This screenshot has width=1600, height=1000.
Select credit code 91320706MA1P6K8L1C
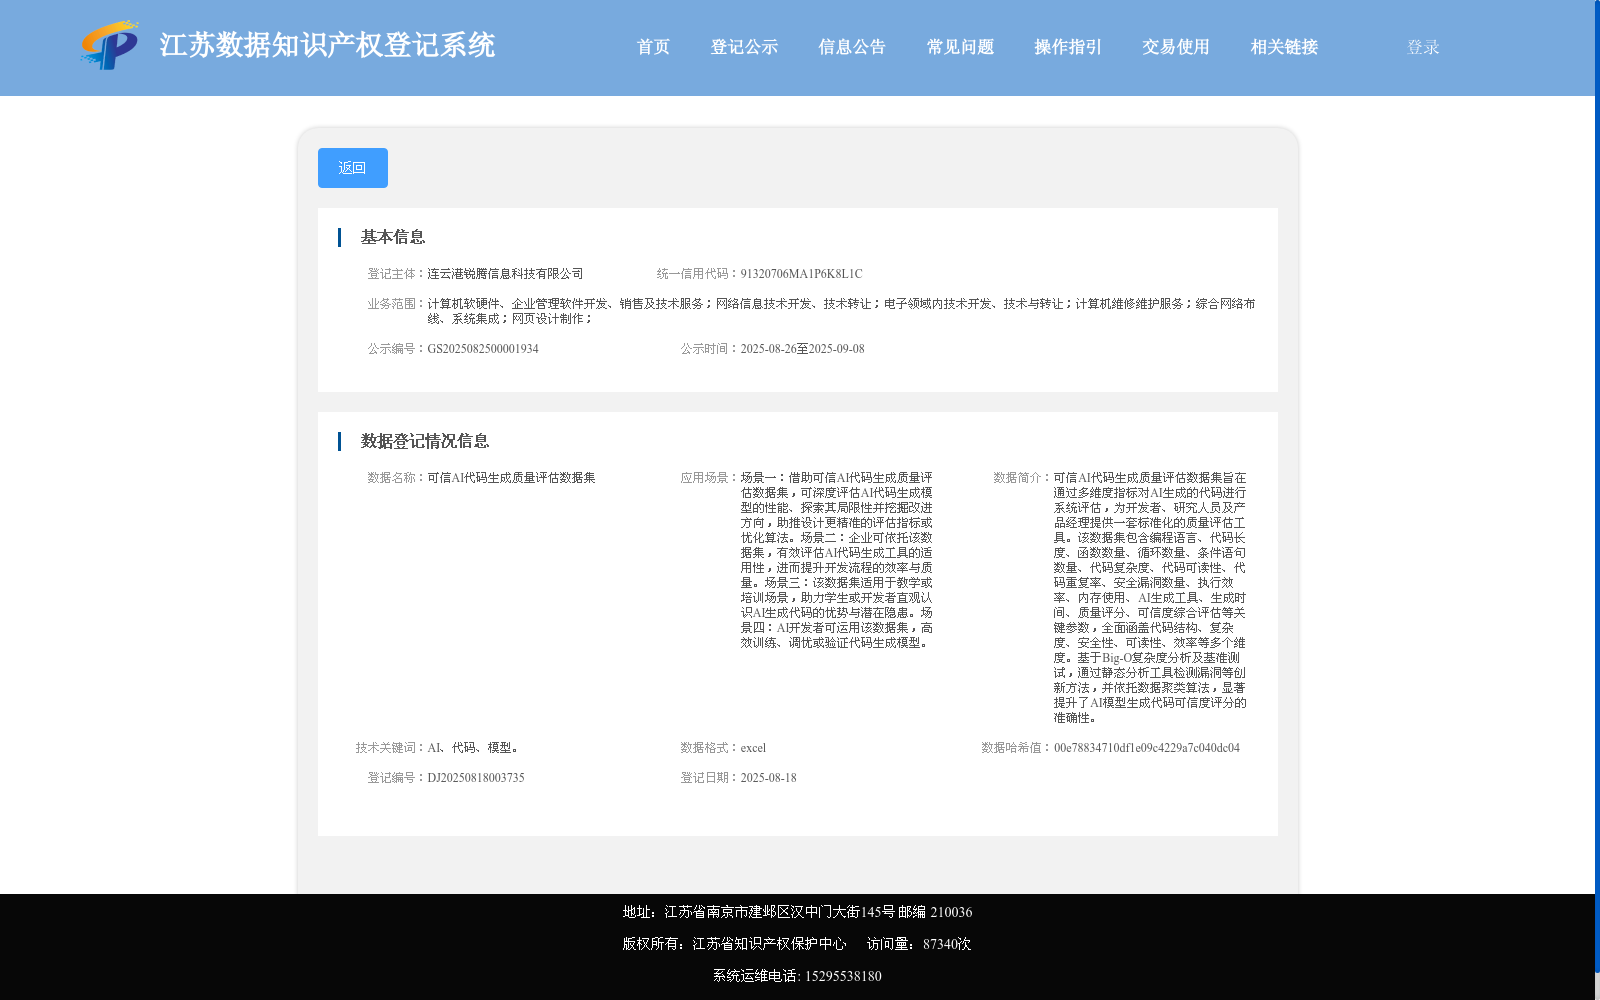coord(801,274)
